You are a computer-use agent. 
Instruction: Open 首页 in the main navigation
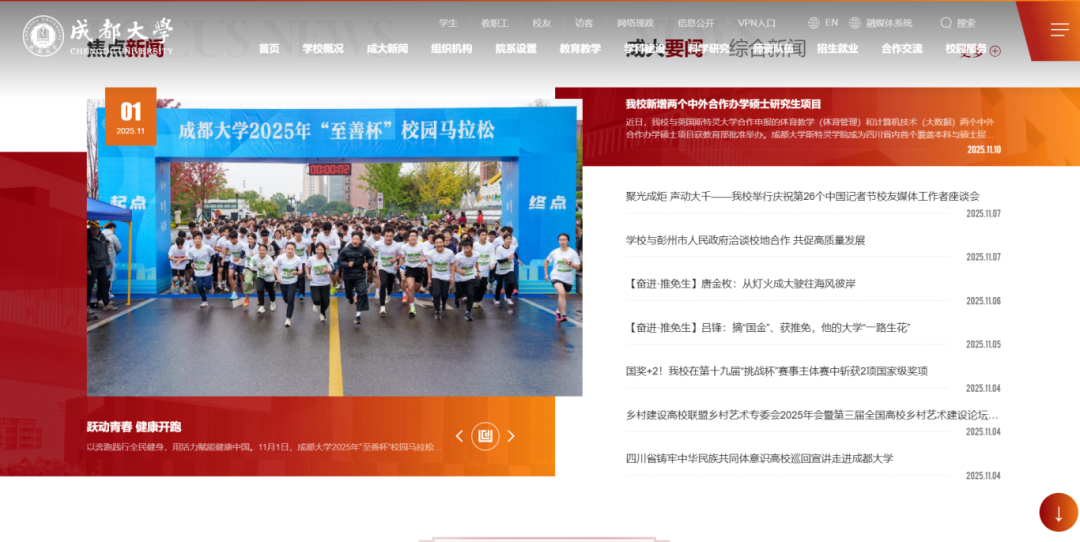pyautogui.click(x=269, y=48)
